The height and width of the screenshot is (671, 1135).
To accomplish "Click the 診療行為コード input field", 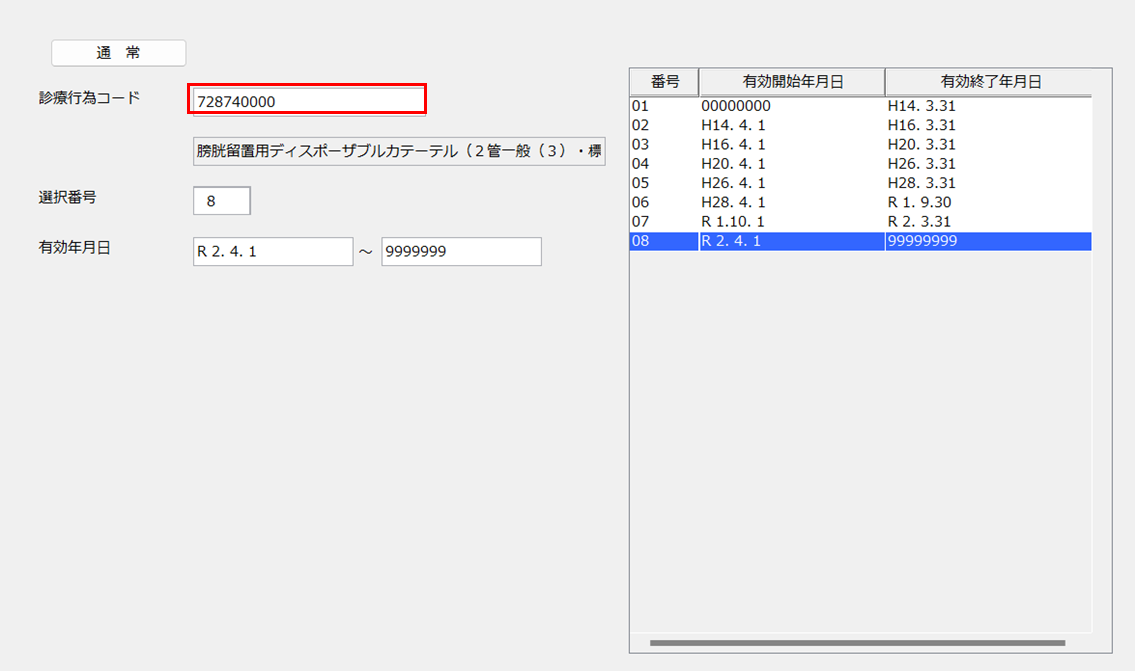I will (307, 100).
